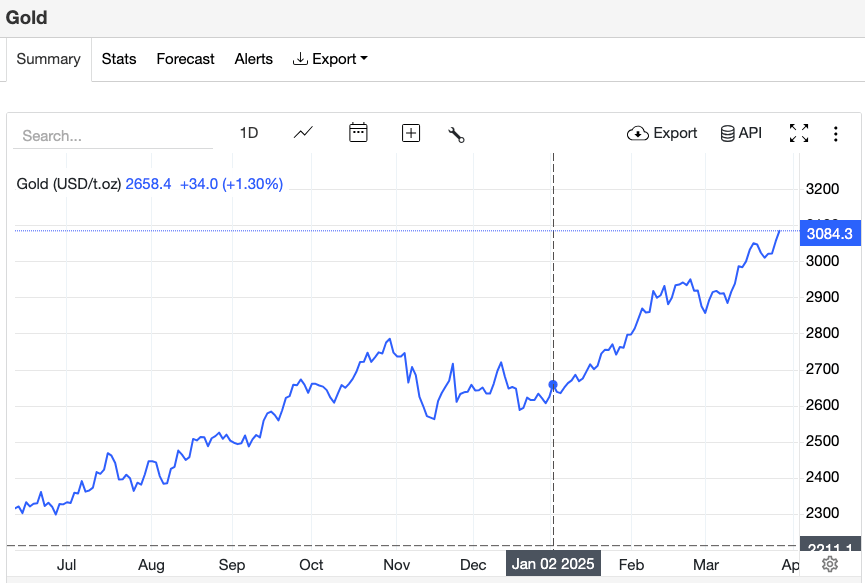Open the three-dot more options menu

coord(836,133)
